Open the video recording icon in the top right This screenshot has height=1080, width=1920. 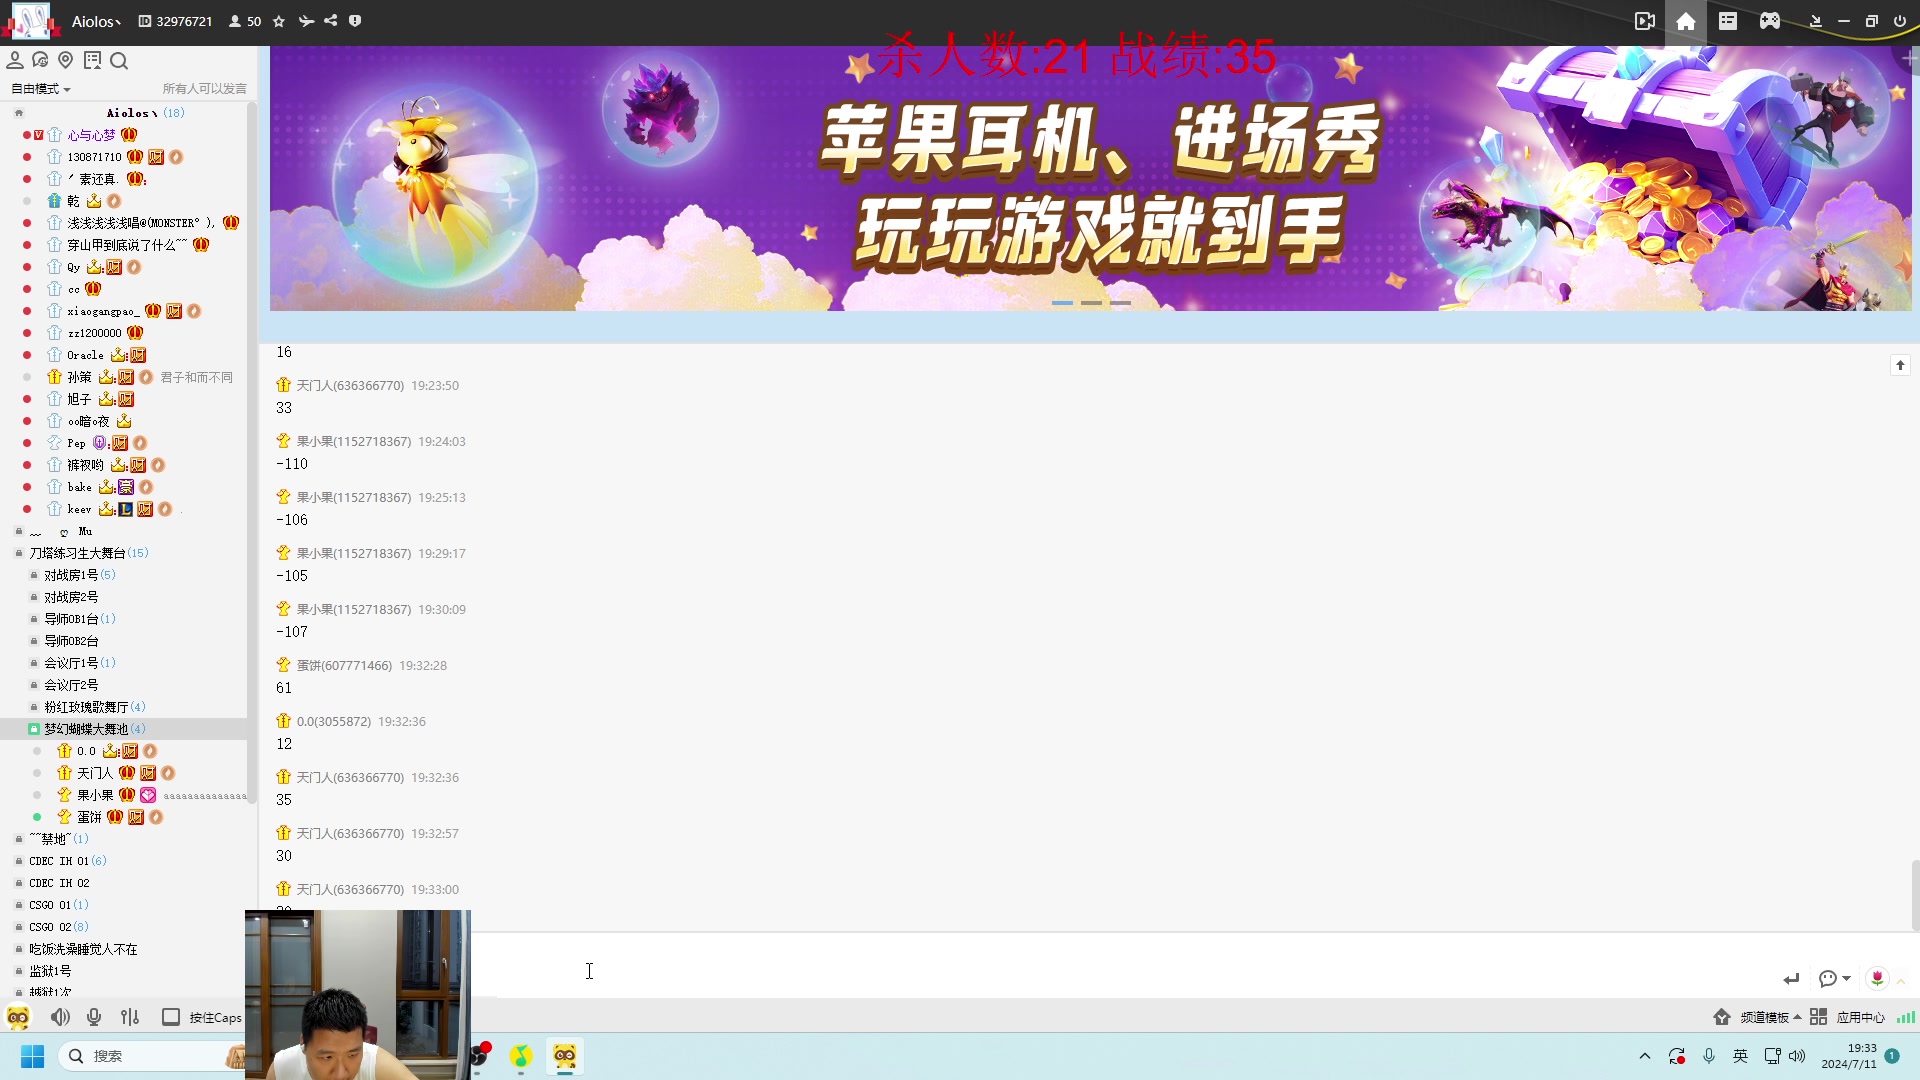point(1645,21)
